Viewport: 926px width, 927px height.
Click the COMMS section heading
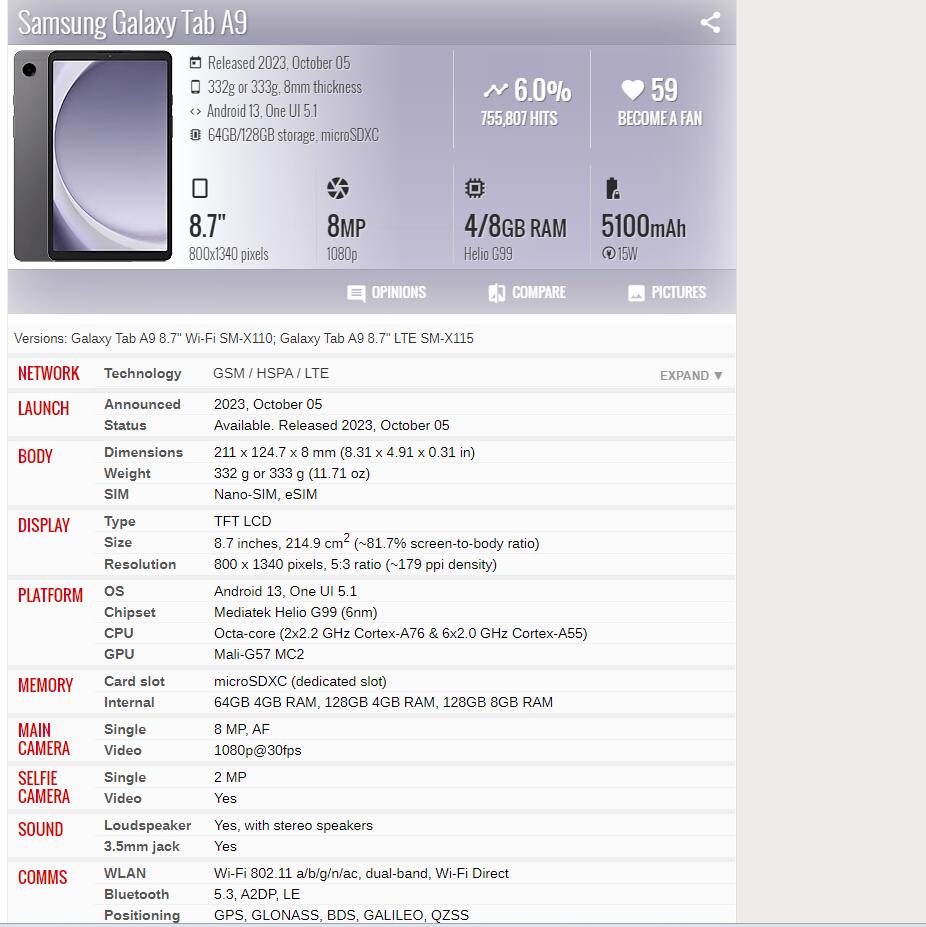coord(43,877)
